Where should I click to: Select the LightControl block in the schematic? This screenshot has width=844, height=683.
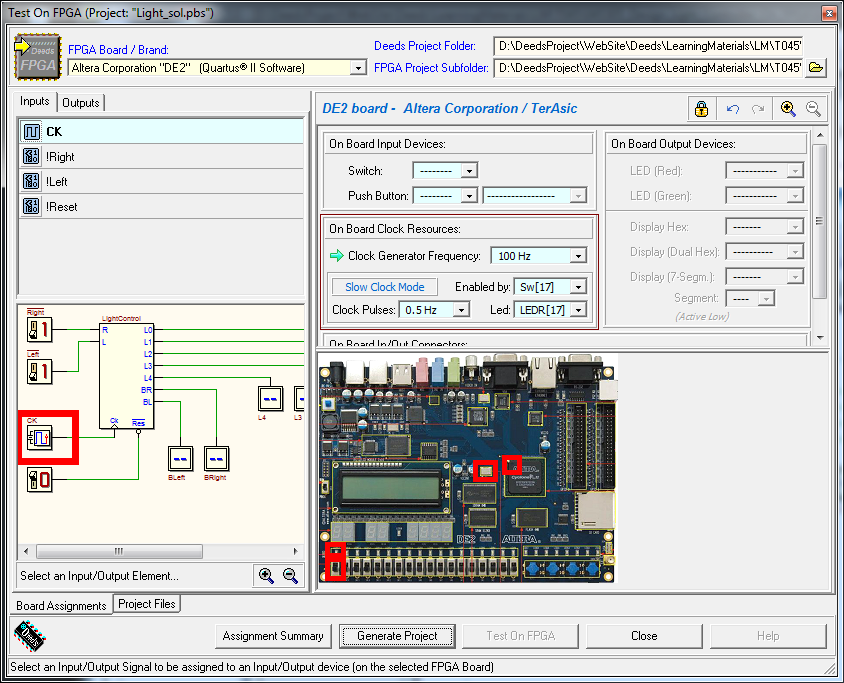click(x=126, y=376)
